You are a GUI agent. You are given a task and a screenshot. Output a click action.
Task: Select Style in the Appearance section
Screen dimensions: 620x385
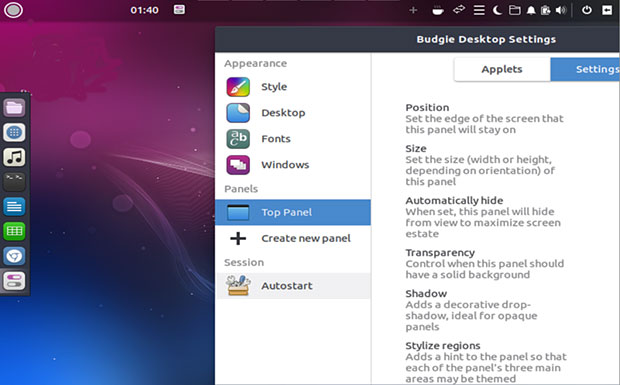pyautogui.click(x=293, y=87)
